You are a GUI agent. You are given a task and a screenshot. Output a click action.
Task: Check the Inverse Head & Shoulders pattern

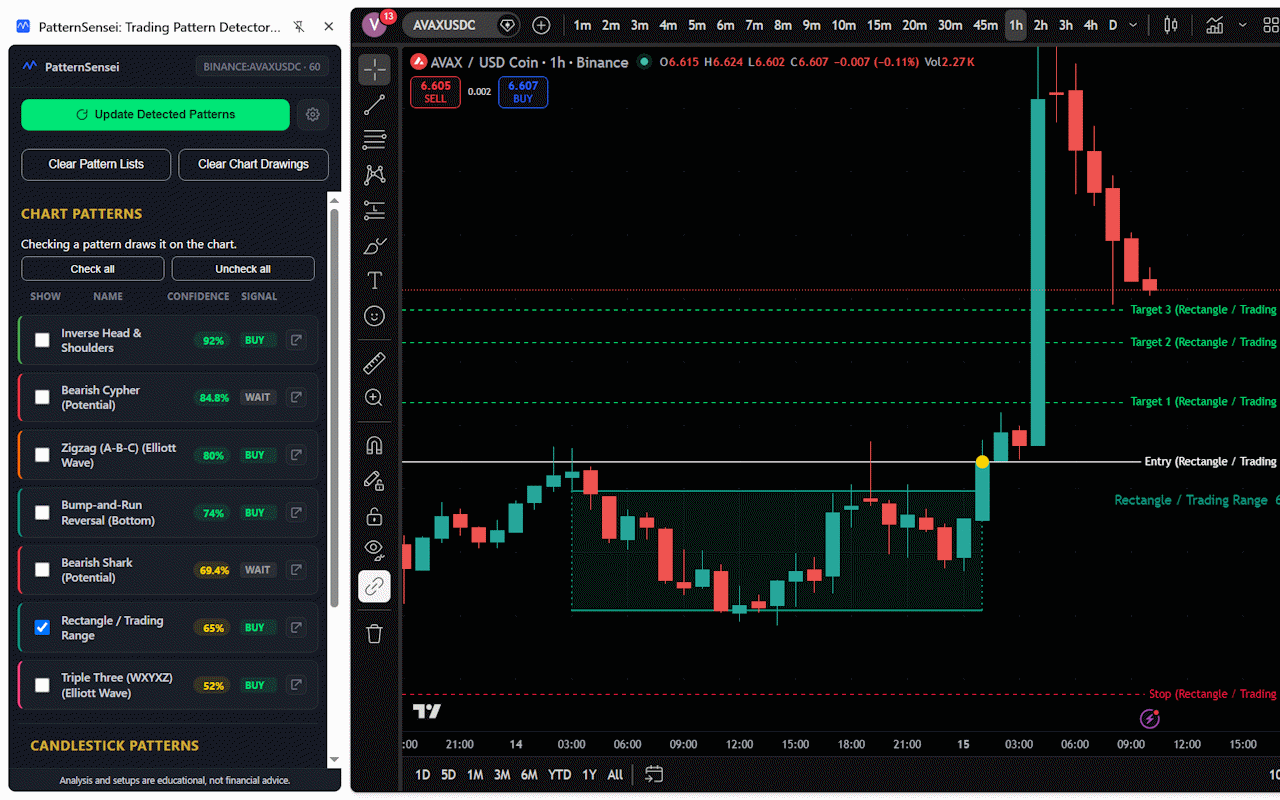coord(42,340)
